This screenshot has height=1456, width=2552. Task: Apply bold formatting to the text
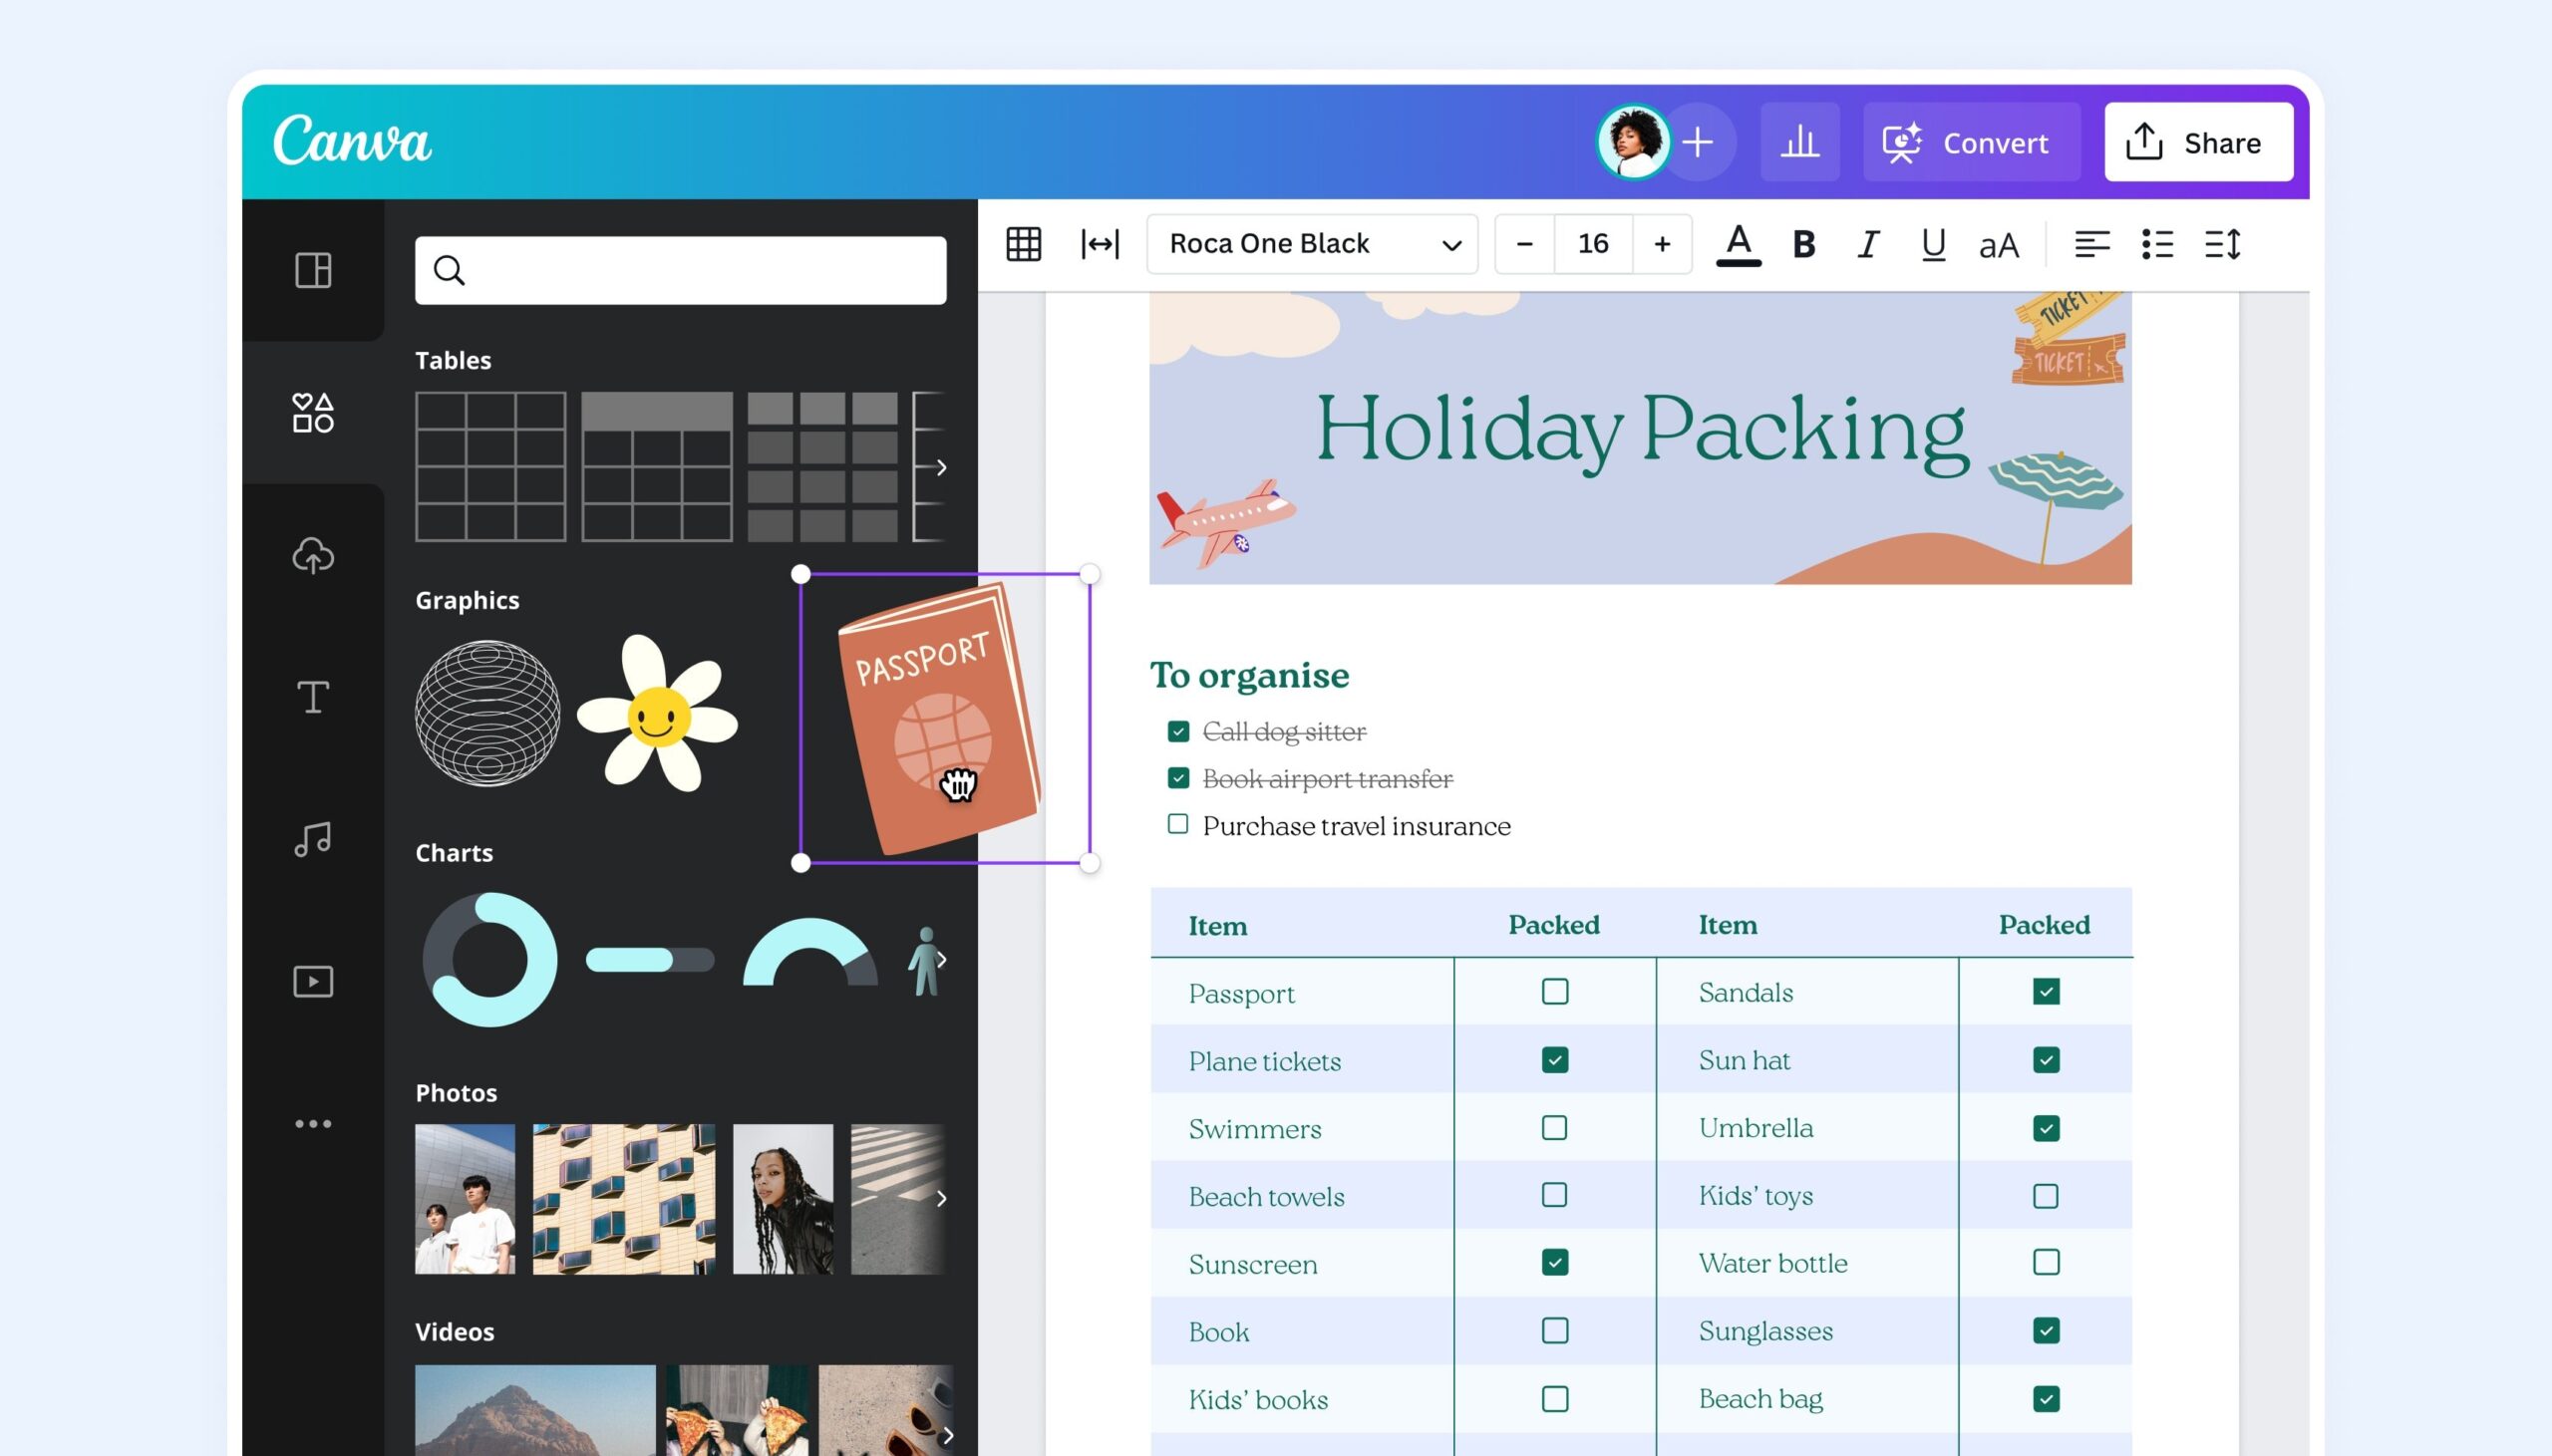tap(1801, 243)
